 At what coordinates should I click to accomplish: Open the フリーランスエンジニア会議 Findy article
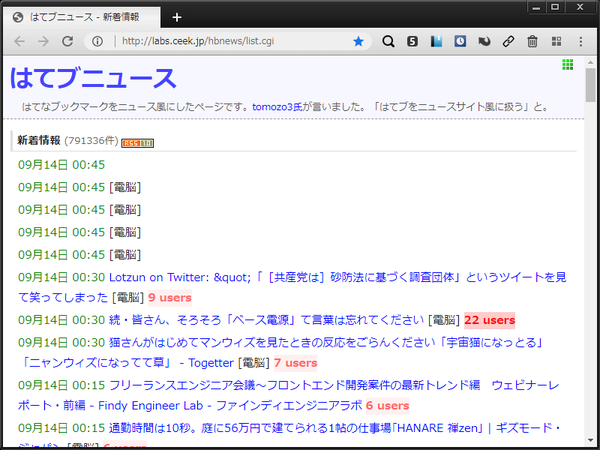pyautogui.click(x=289, y=395)
